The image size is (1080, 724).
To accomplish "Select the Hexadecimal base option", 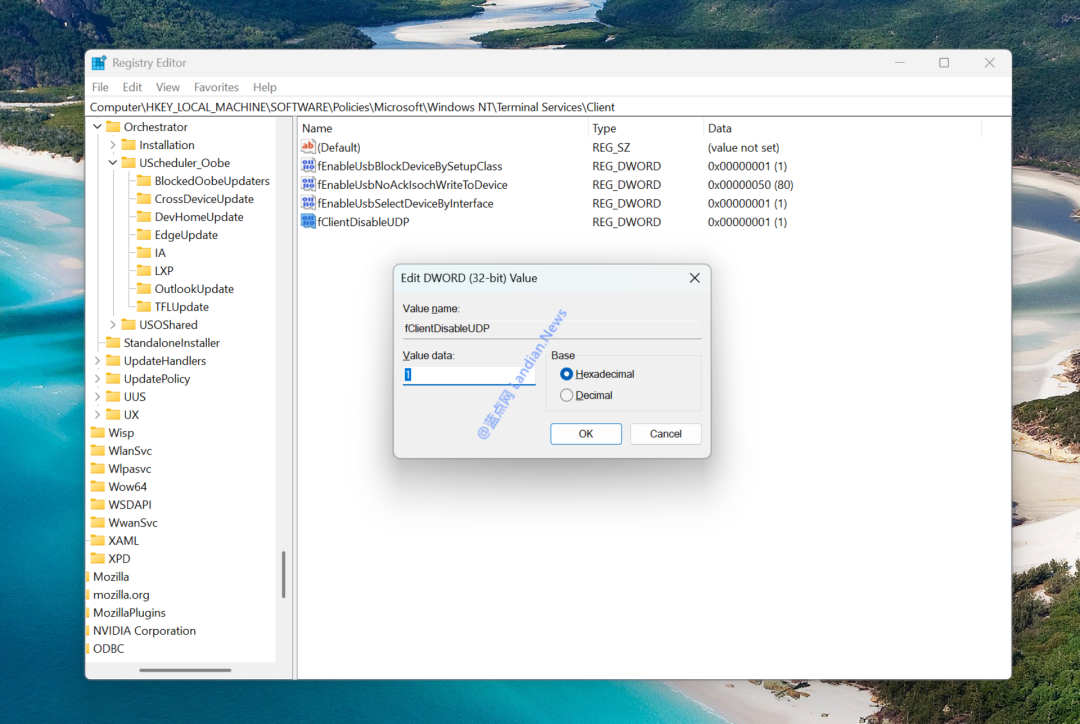I will tap(567, 374).
